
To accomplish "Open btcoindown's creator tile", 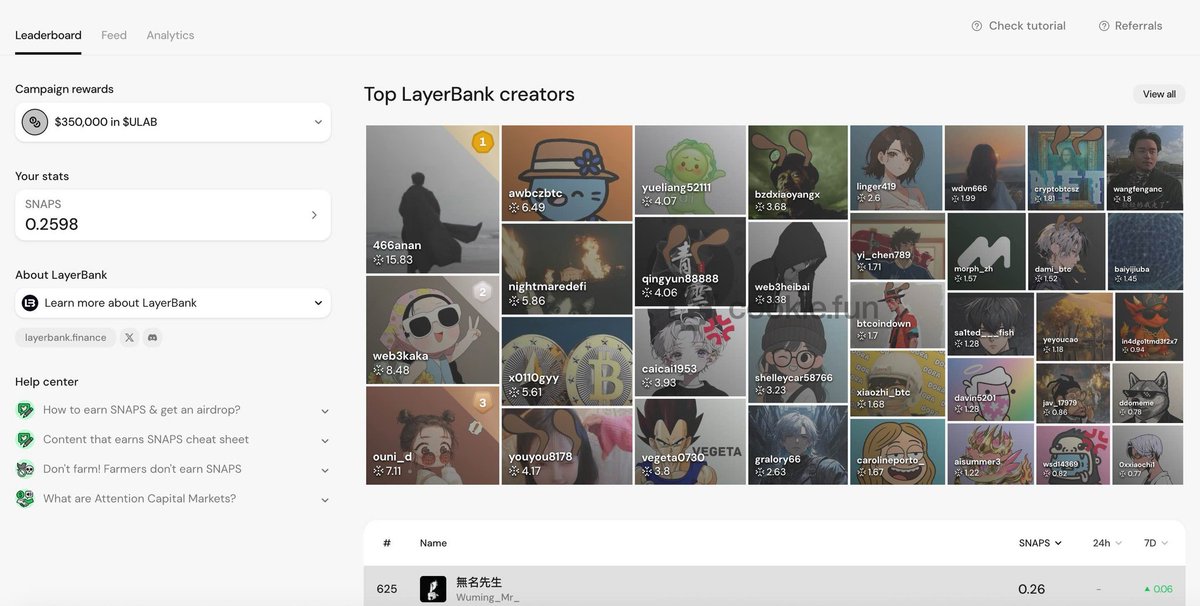I will point(897,315).
